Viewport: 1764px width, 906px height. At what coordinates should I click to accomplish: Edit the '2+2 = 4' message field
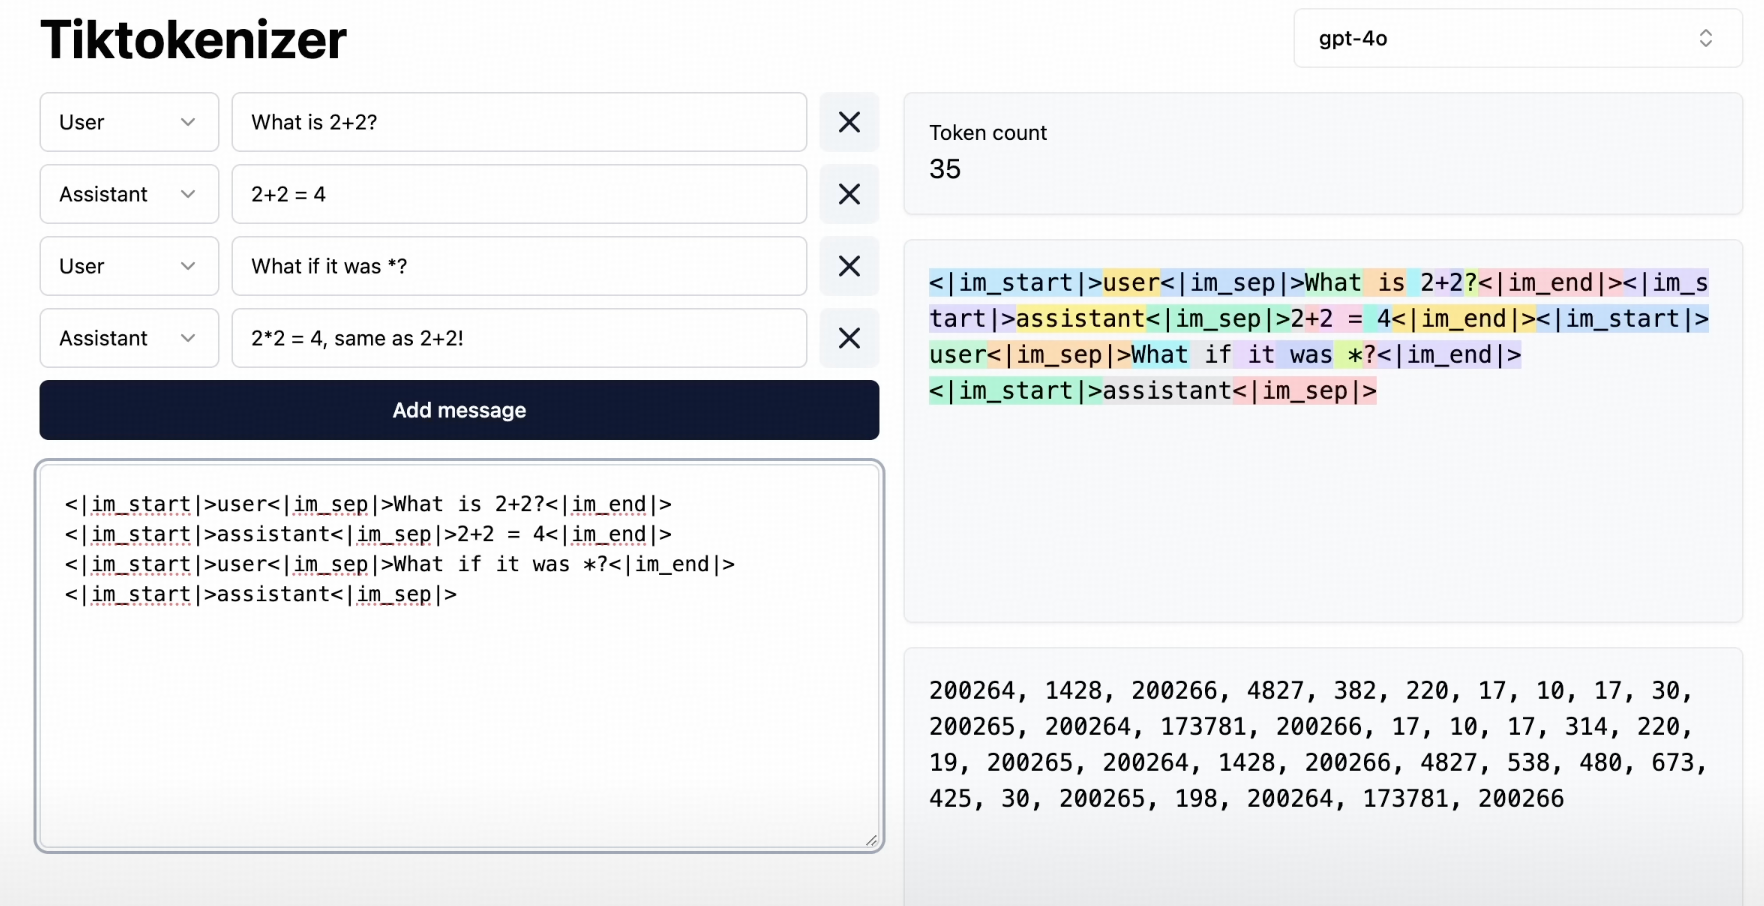click(x=519, y=194)
